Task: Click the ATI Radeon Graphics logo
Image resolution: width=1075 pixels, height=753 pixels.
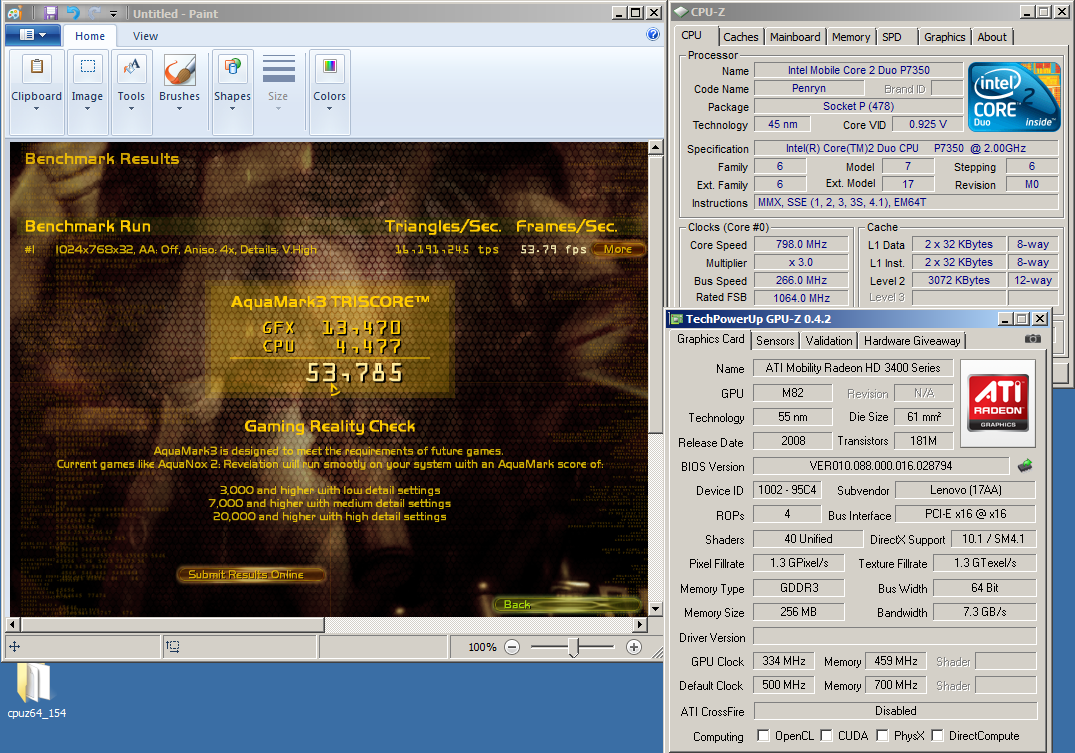Action: click(998, 403)
